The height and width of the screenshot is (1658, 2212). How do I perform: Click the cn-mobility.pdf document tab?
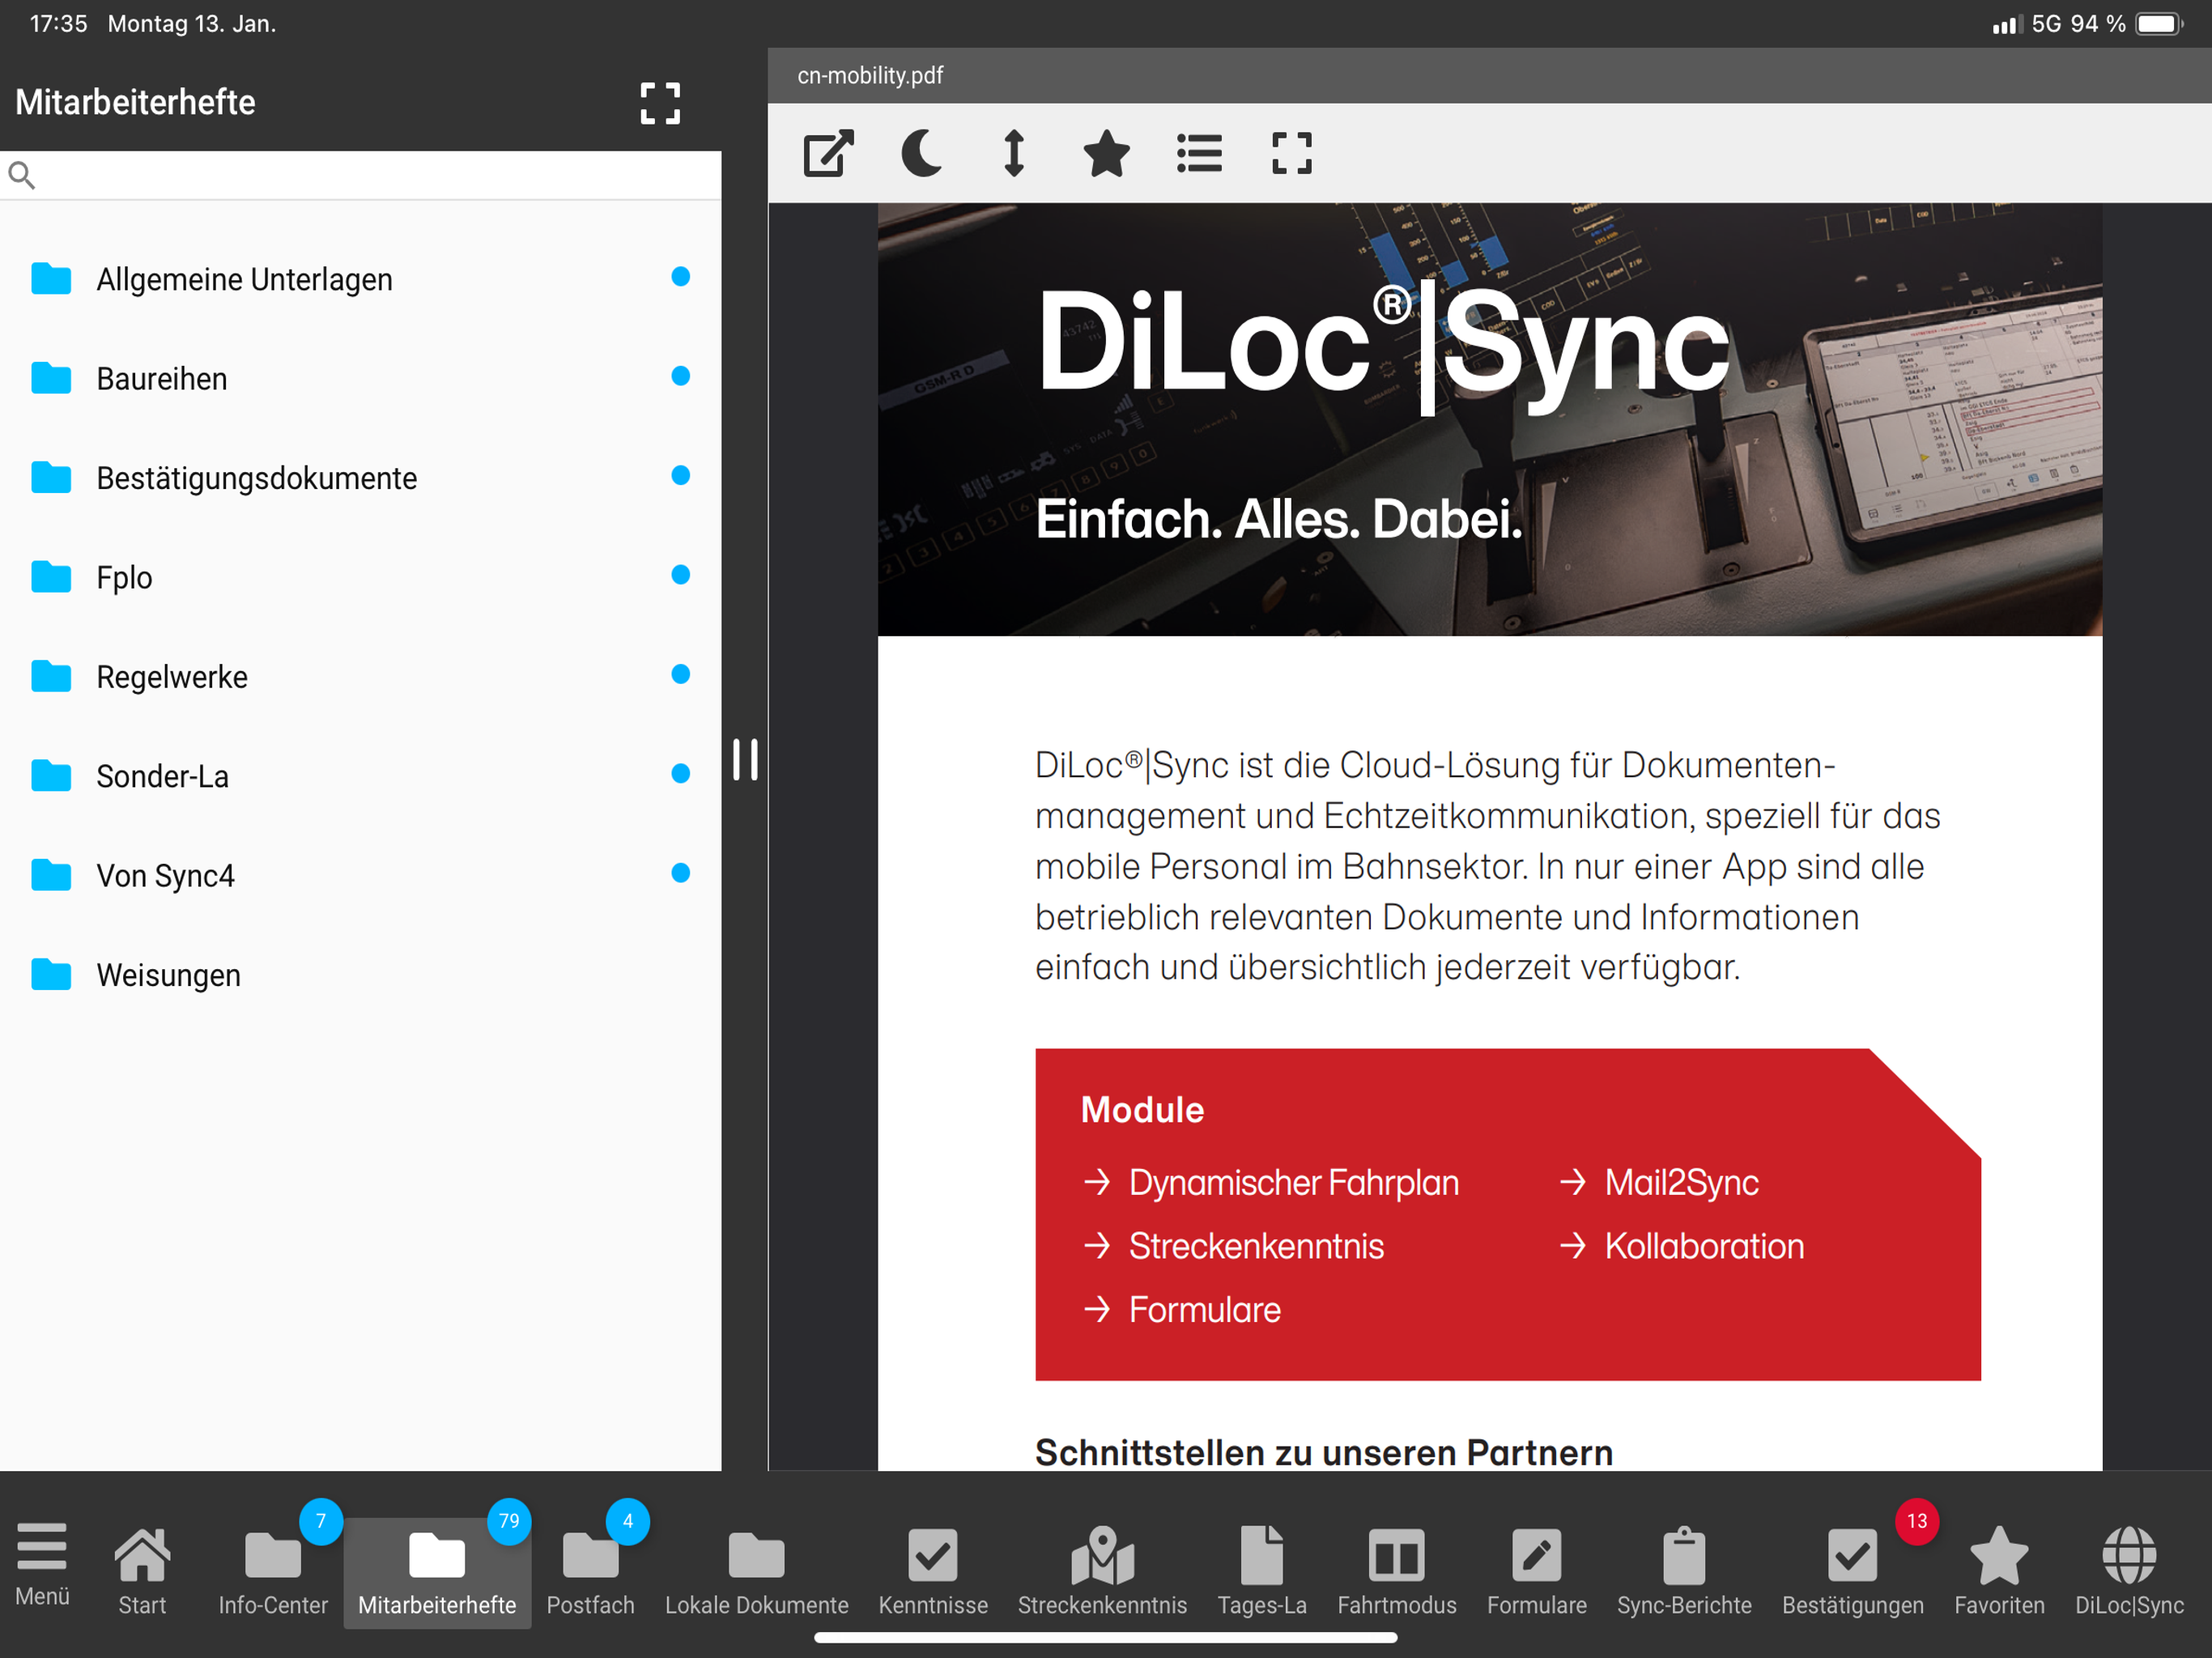coord(870,76)
